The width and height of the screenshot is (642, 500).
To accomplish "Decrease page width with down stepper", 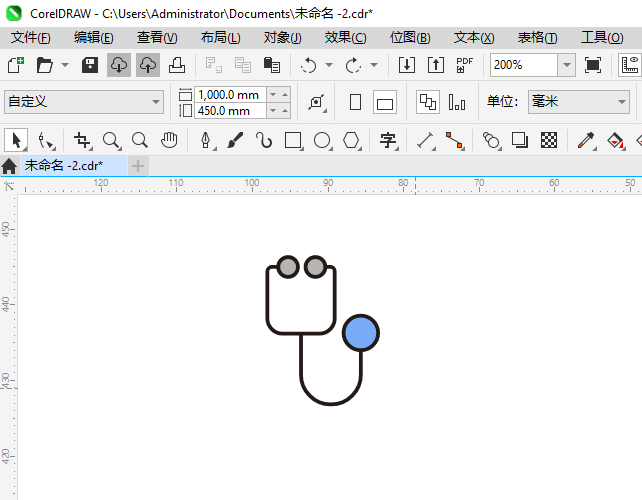I will point(273,95).
